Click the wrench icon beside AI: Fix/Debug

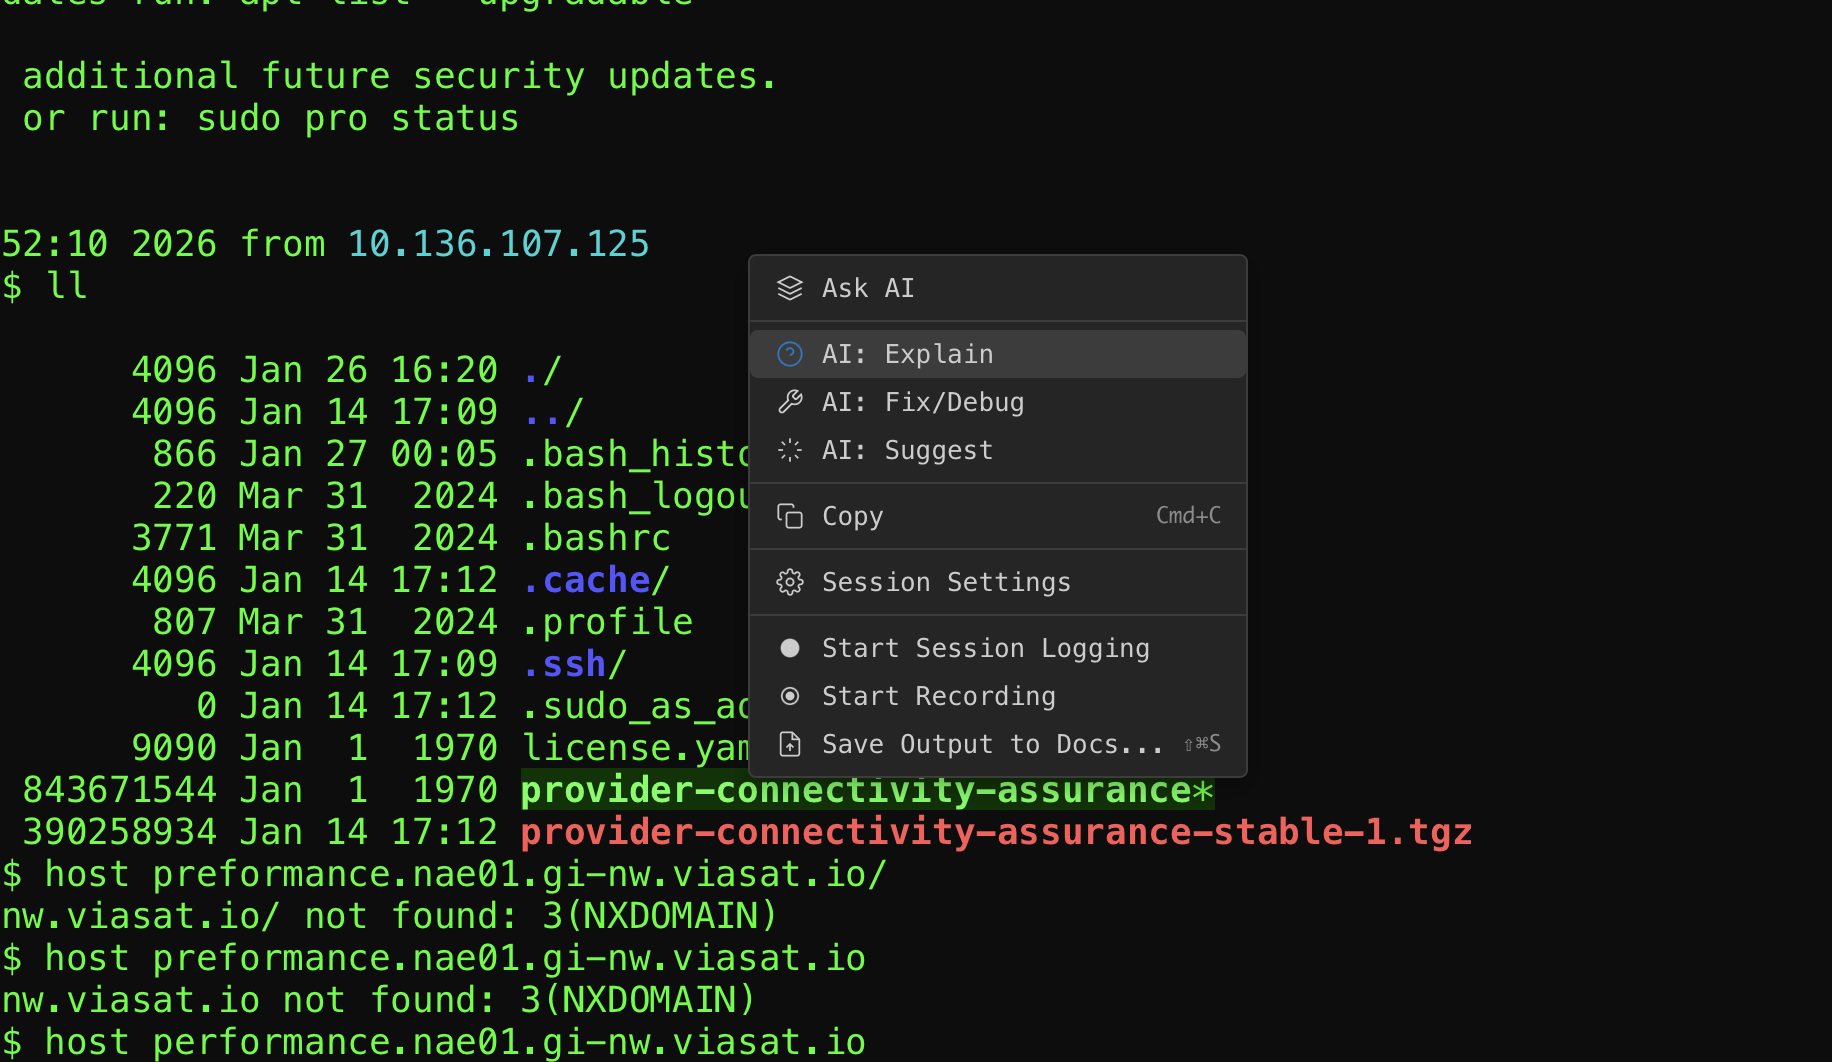(x=790, y=401)
